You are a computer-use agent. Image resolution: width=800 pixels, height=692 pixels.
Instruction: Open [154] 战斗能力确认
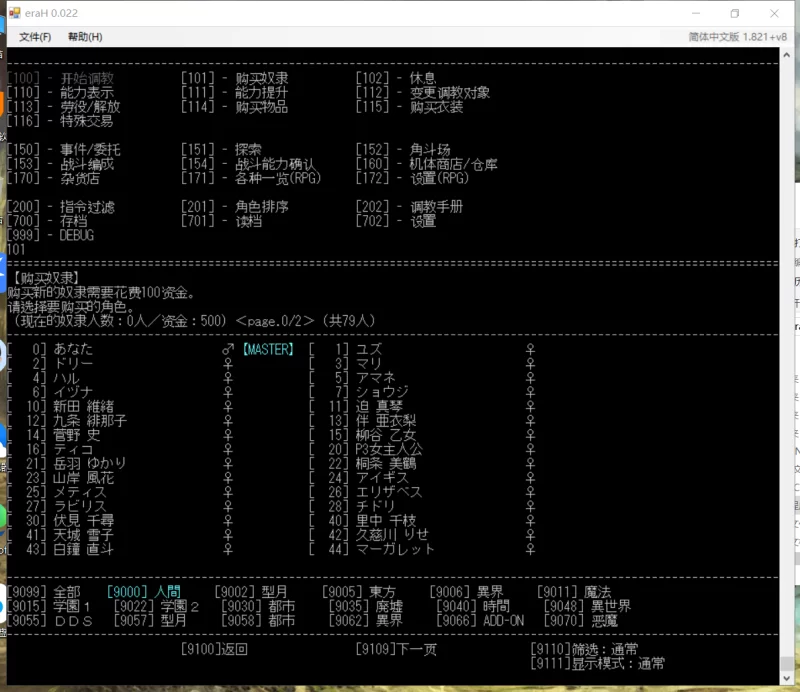[x=248, y=164]
